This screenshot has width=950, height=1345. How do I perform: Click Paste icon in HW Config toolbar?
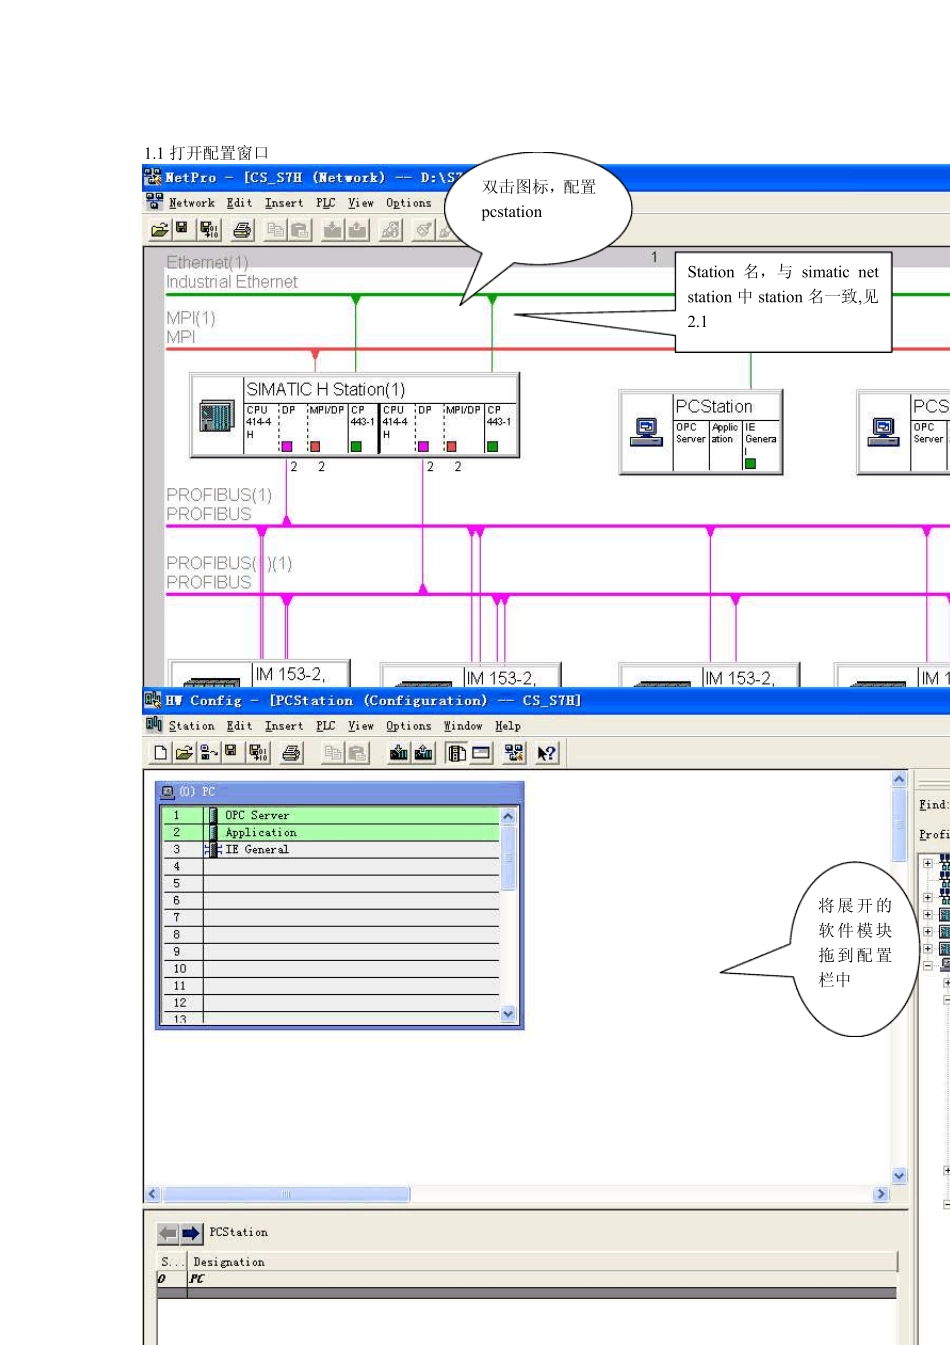pos(357,753)
